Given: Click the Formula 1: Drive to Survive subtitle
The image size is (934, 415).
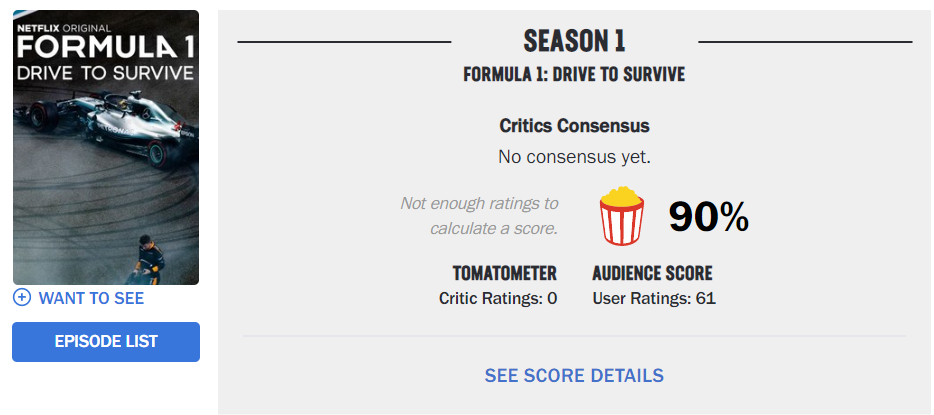Looking at the screenshot, I should click(574, 75).
